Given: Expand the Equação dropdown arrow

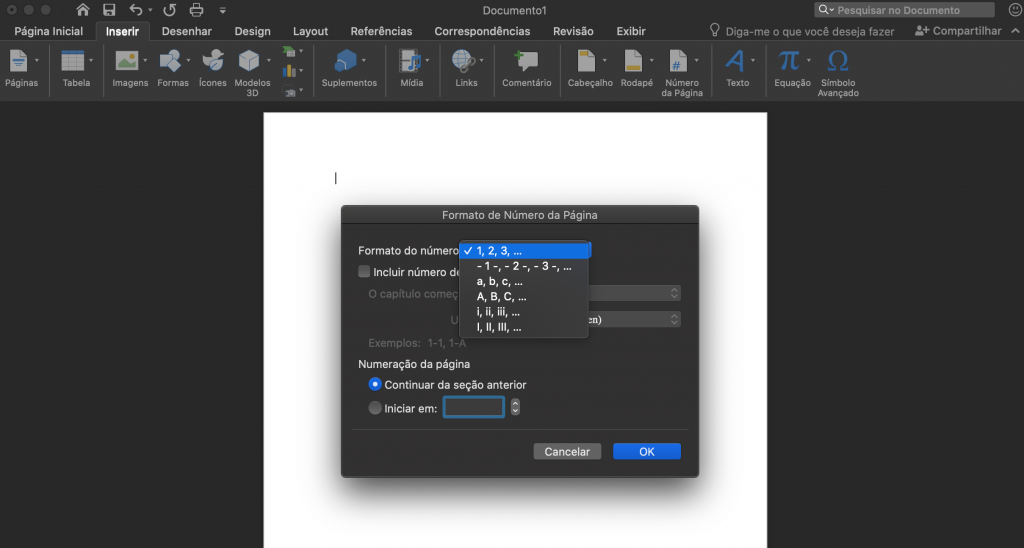Looking at the screenshot, I should coord(808,61).
